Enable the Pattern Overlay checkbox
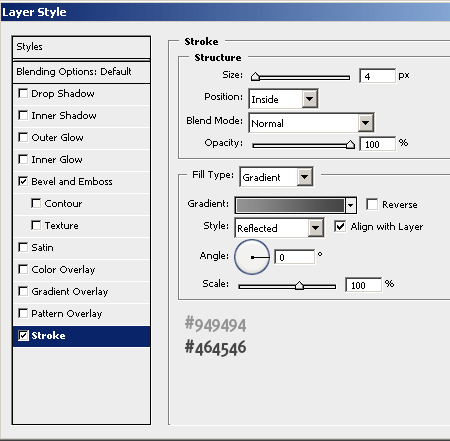Viewport: 450px width, 441px height. pos(23,313)
